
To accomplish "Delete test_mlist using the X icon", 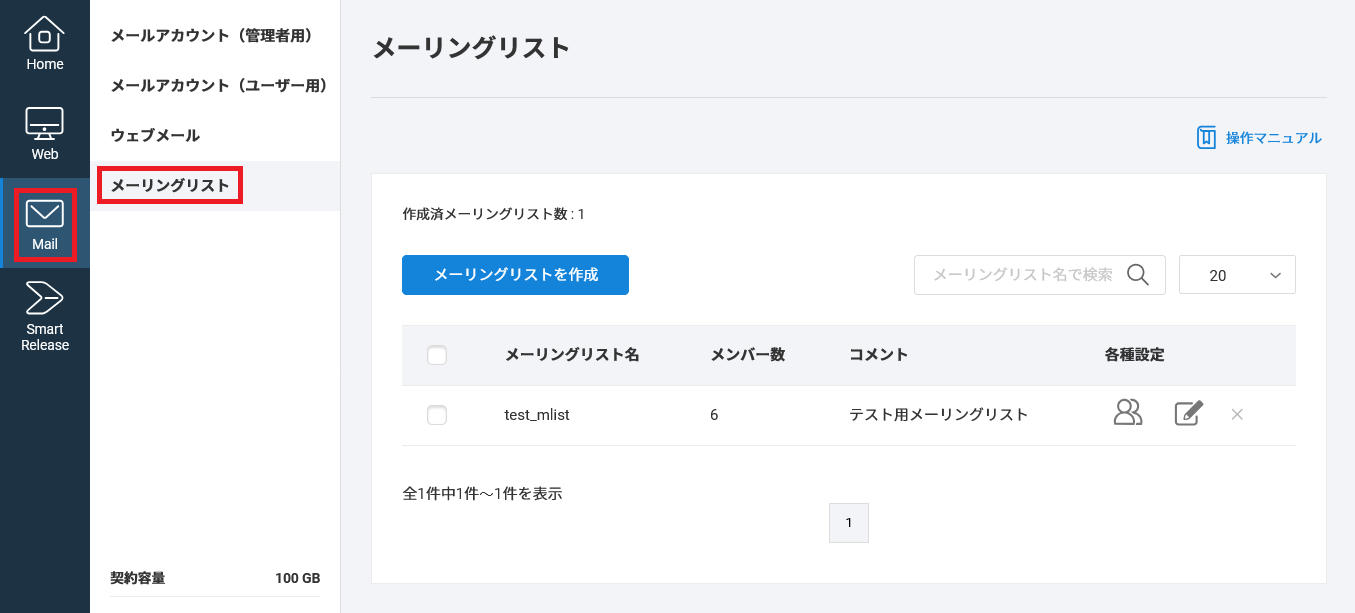I will [1237, 414].
